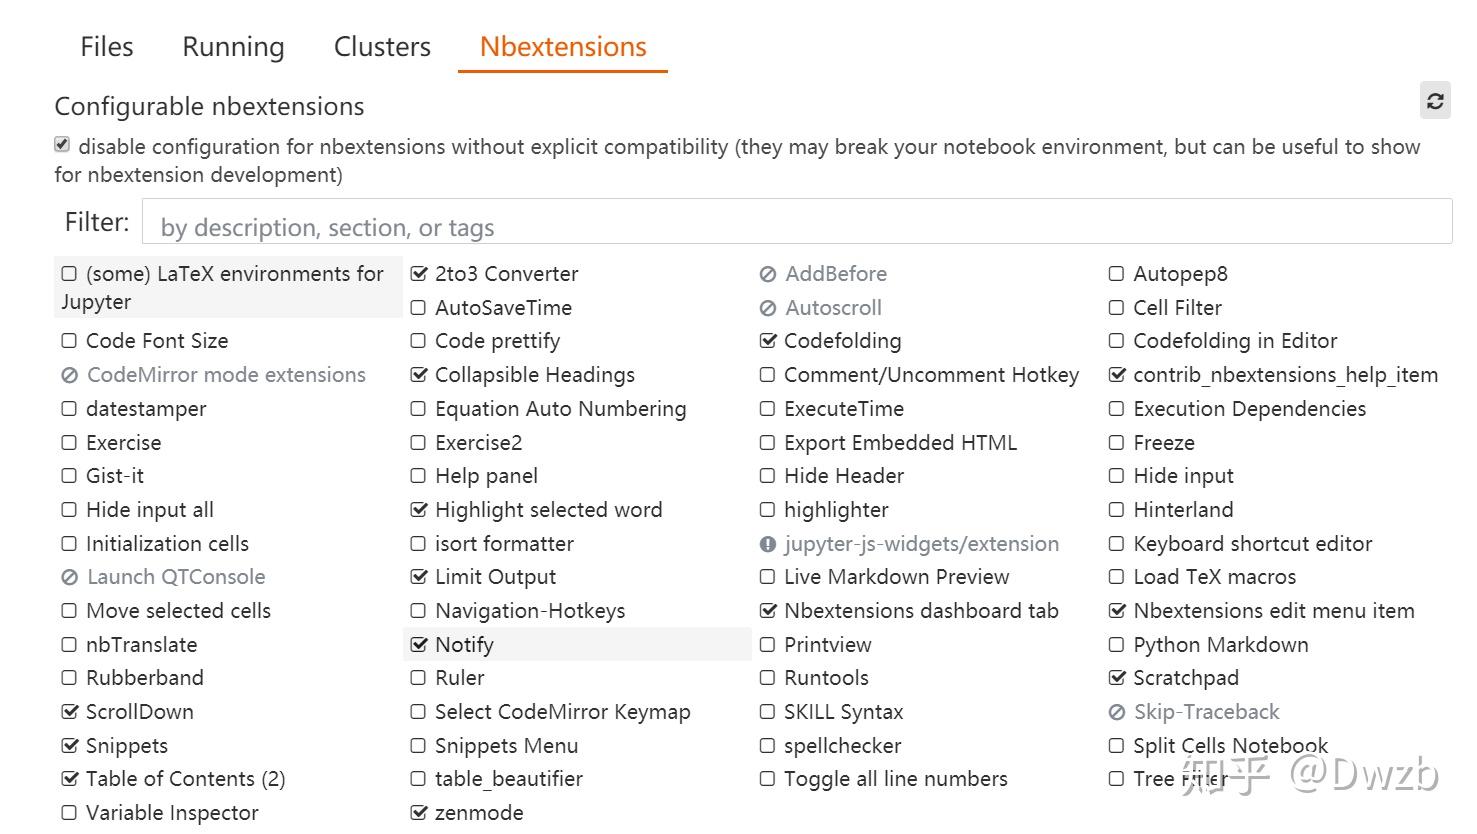Screen dimensions: 1477x834
Task: Open the Running tab
Action: pyautogui.click(x=233, y=47)
